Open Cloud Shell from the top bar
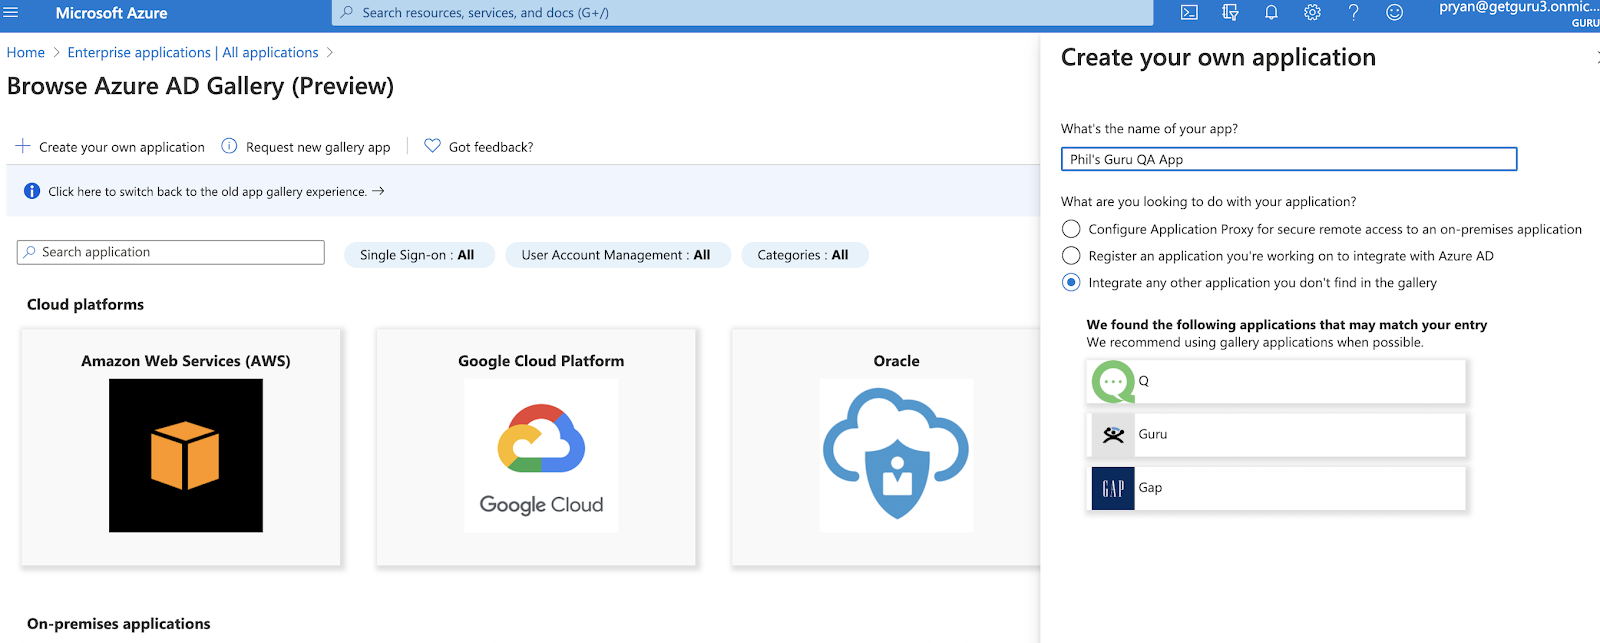This screenshot has width=1600, height=643. (x=1189, y=13)
